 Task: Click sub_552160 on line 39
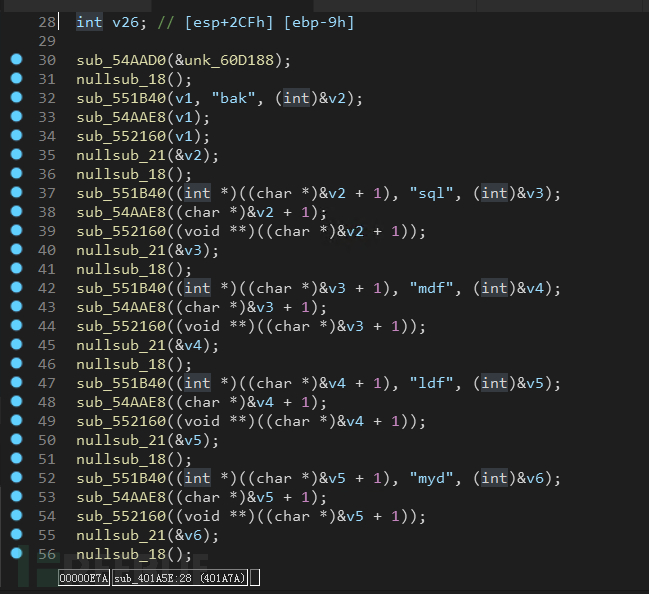click(121, 231)
